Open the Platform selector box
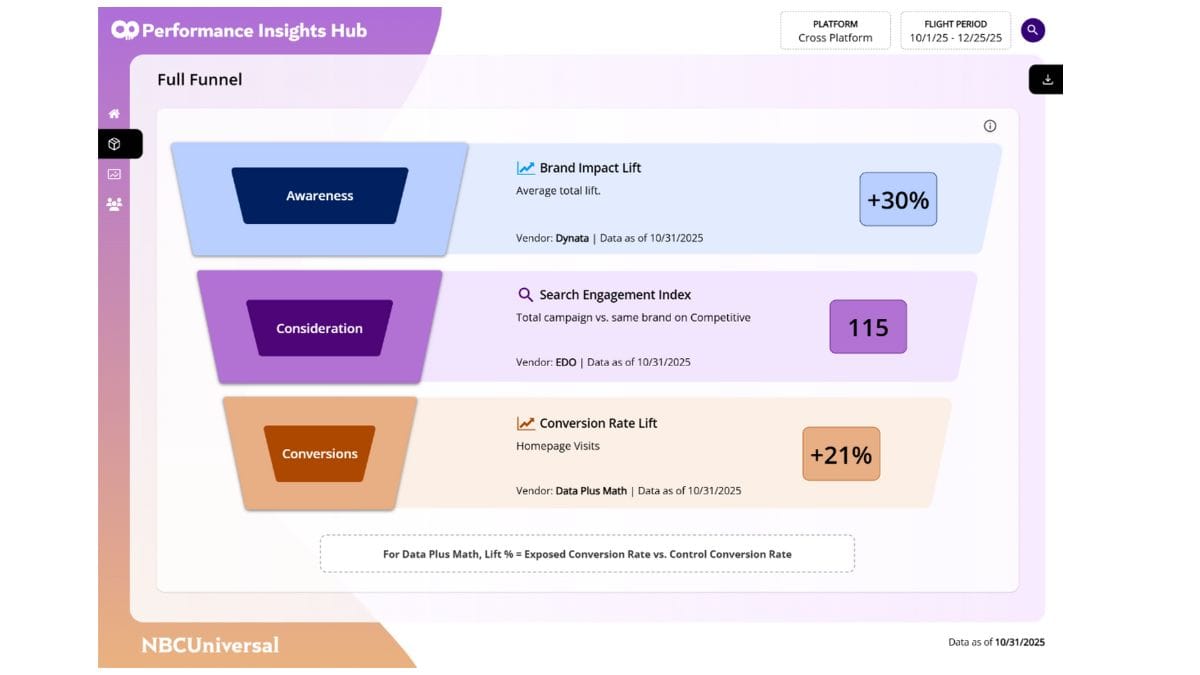Screen dimensions: 1200x675 click(835, 31)
